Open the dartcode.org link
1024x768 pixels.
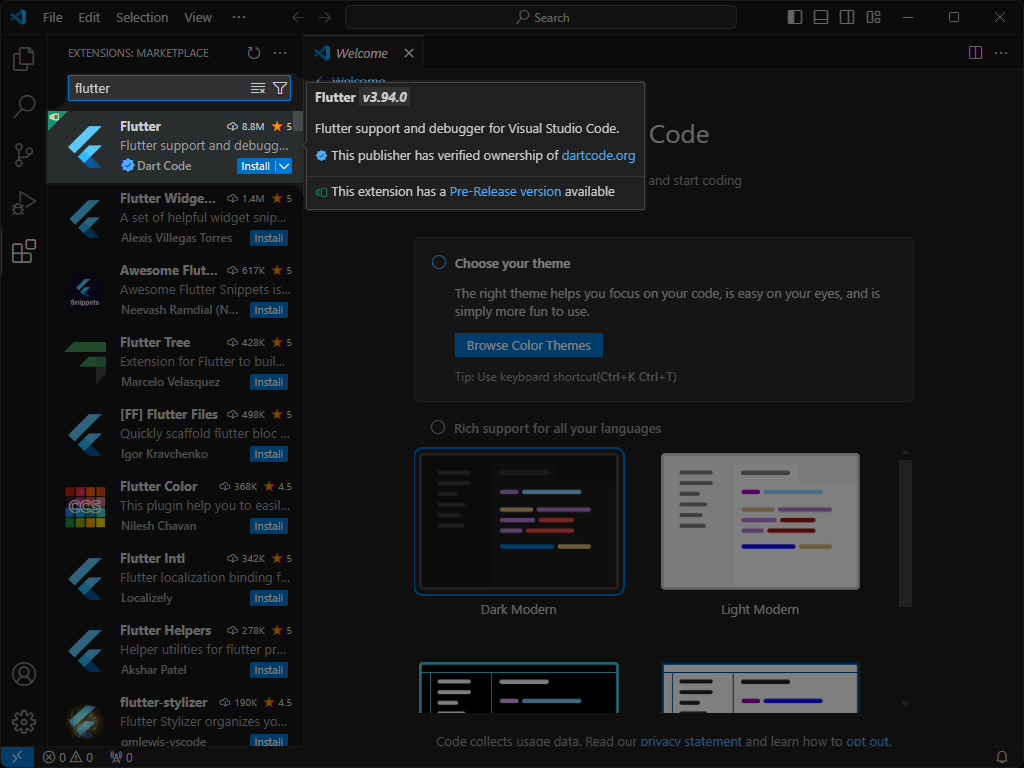click(x=598, y=155)
